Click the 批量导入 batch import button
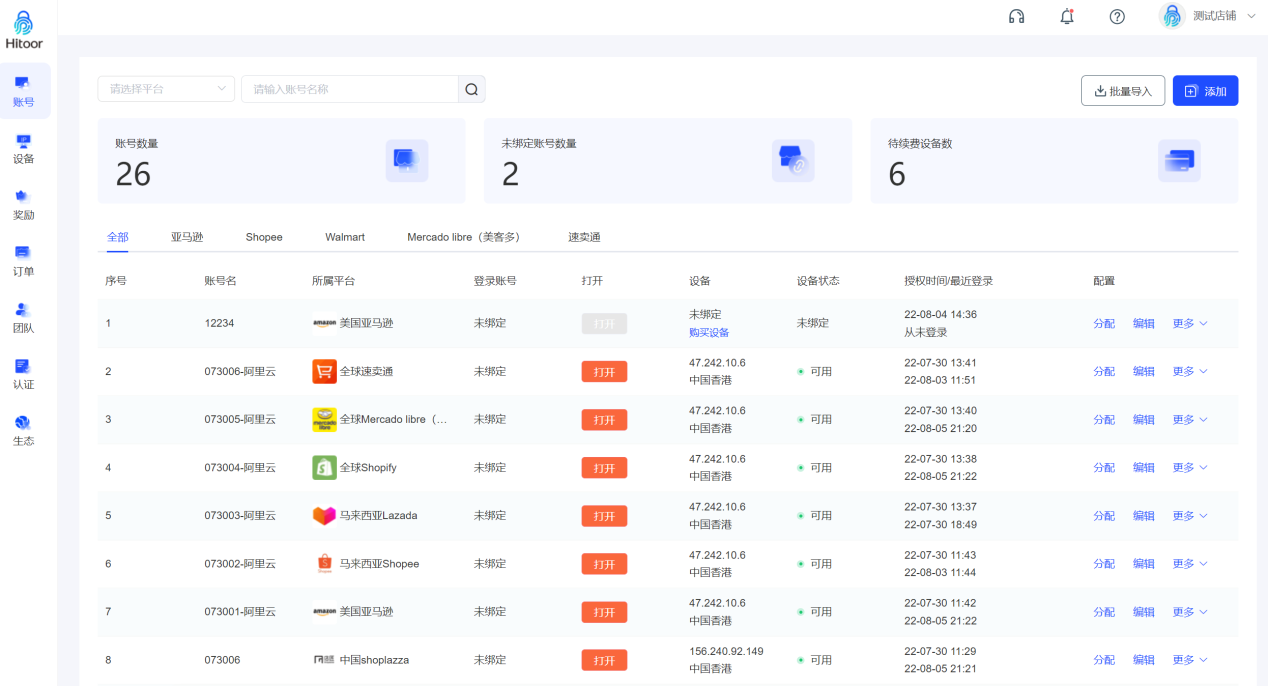1268x686 pixels. [1122, 91]
